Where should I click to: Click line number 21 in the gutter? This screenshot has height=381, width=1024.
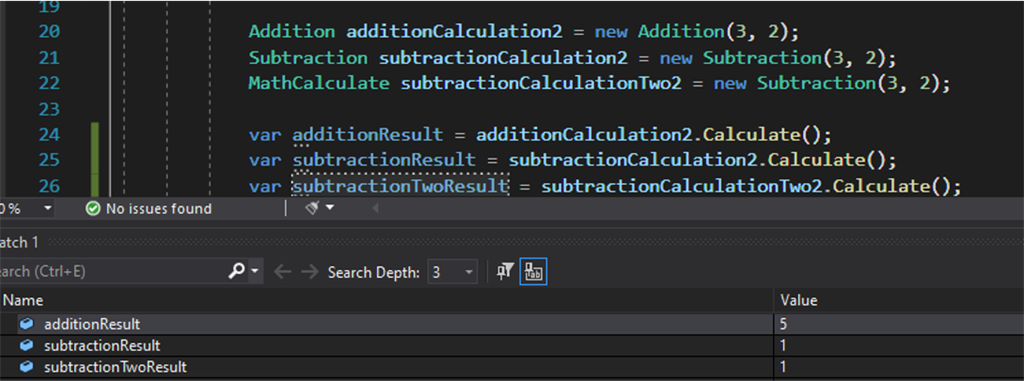coord(48,58)
